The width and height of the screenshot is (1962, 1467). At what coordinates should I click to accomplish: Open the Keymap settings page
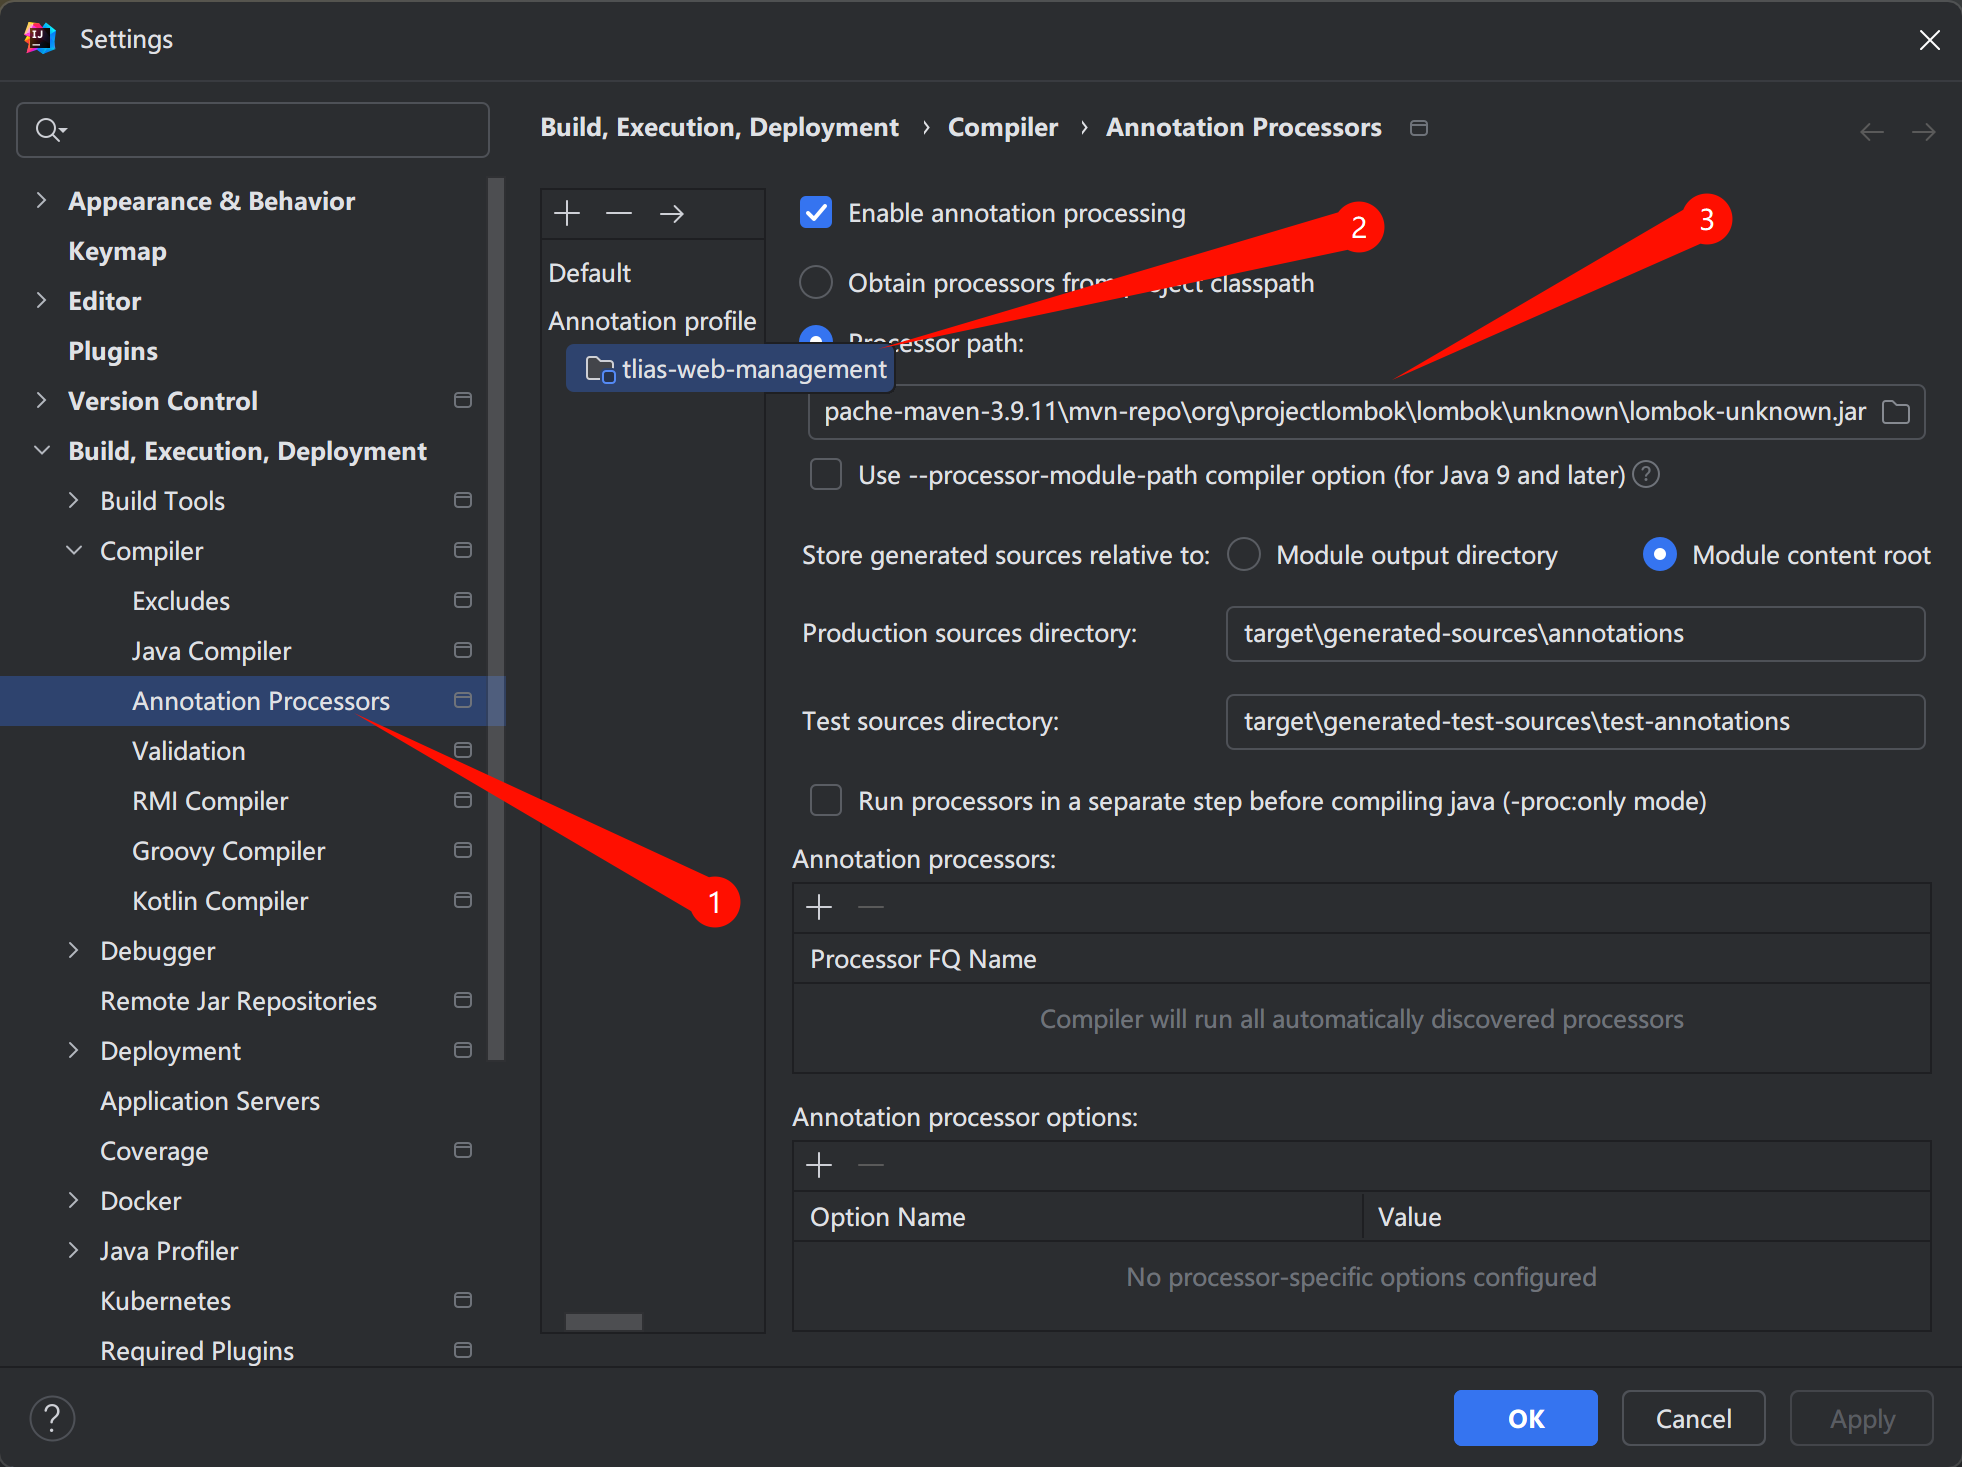click(x=117, y=251)
